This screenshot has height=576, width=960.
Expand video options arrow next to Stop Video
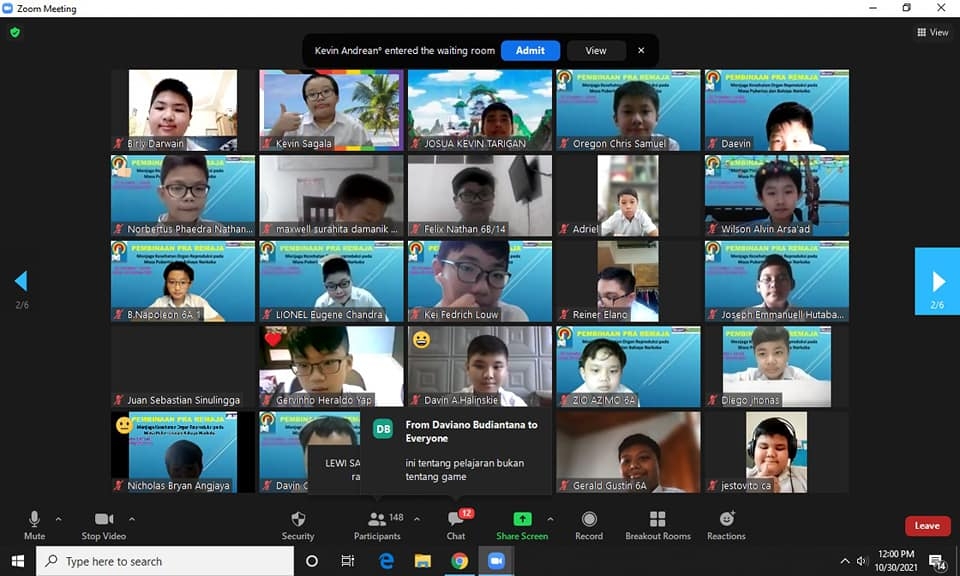132,519
